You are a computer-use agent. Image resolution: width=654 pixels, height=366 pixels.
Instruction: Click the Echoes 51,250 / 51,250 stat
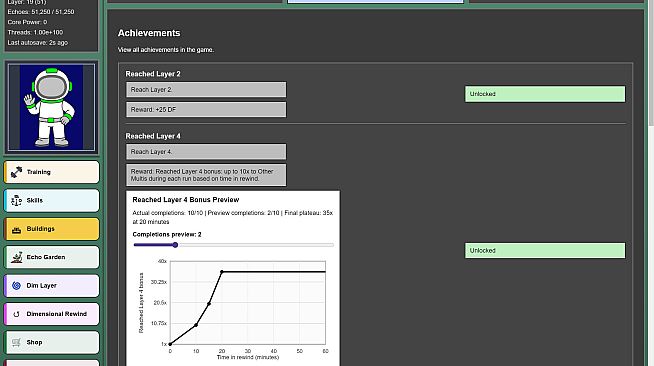[40, 12]
